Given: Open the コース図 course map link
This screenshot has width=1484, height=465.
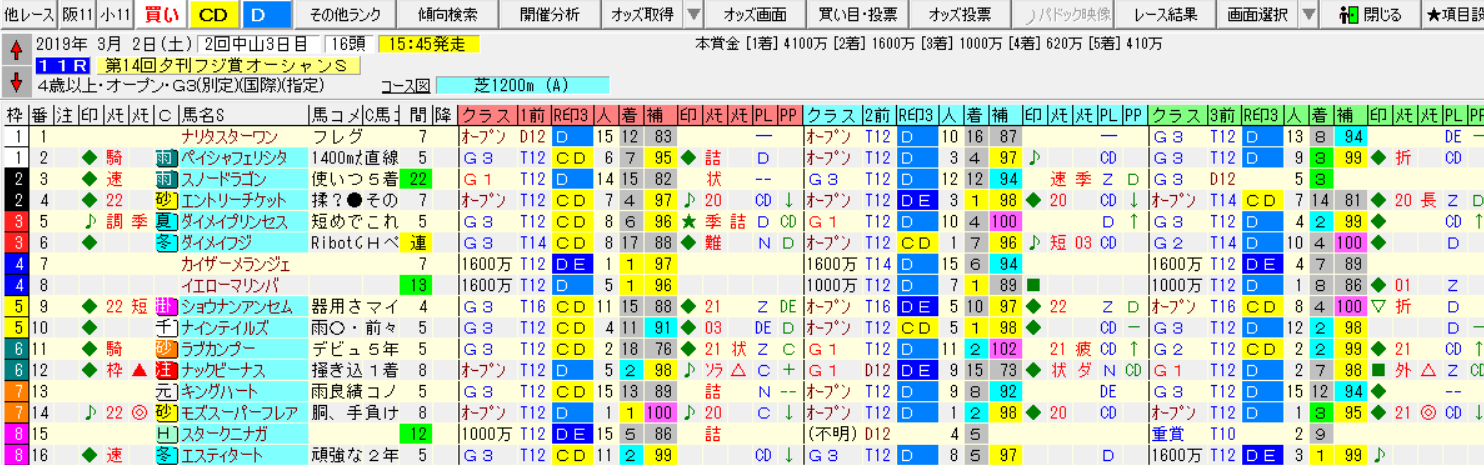Looking at the screenshot, I should pyautogui.click(x=406, y=86).
